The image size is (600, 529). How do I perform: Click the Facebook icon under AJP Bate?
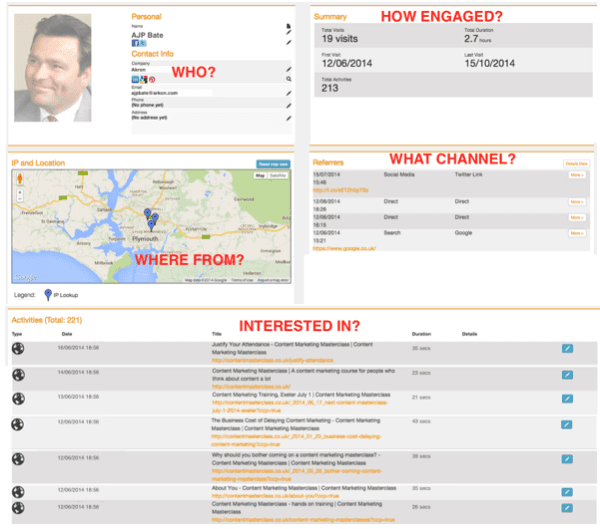pos(135,43)
